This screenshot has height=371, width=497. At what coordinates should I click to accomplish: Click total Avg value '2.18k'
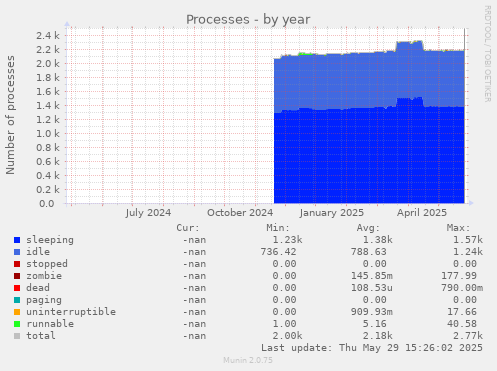(378, 336)
